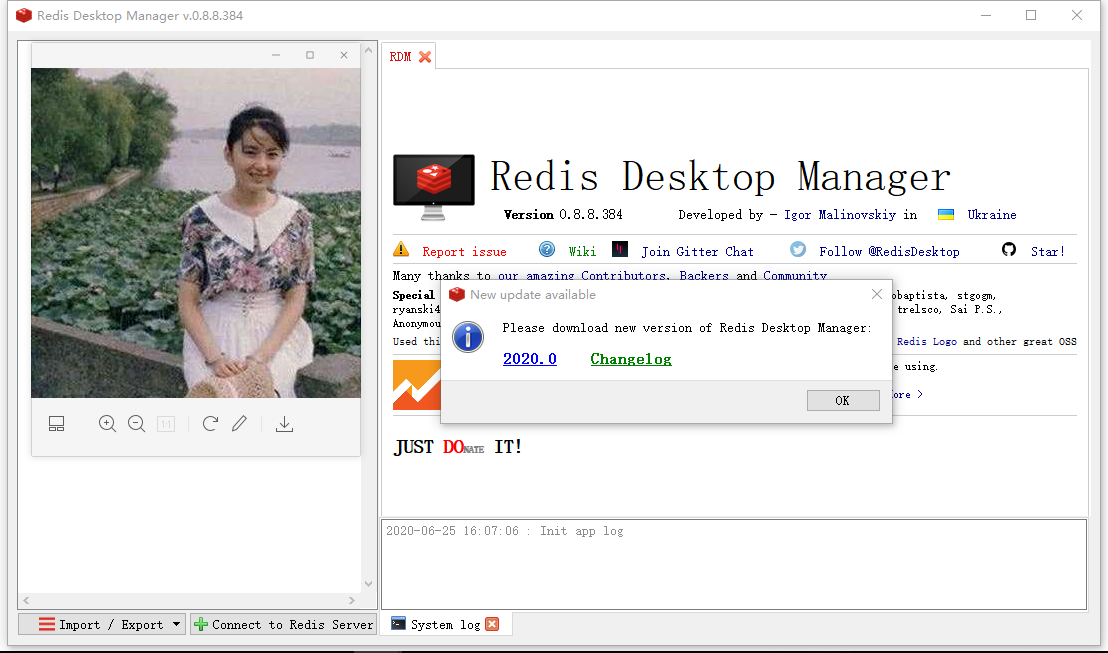1108x653 pixels.
Task: Close the System log tab
Action: click(x=493, y=624)
